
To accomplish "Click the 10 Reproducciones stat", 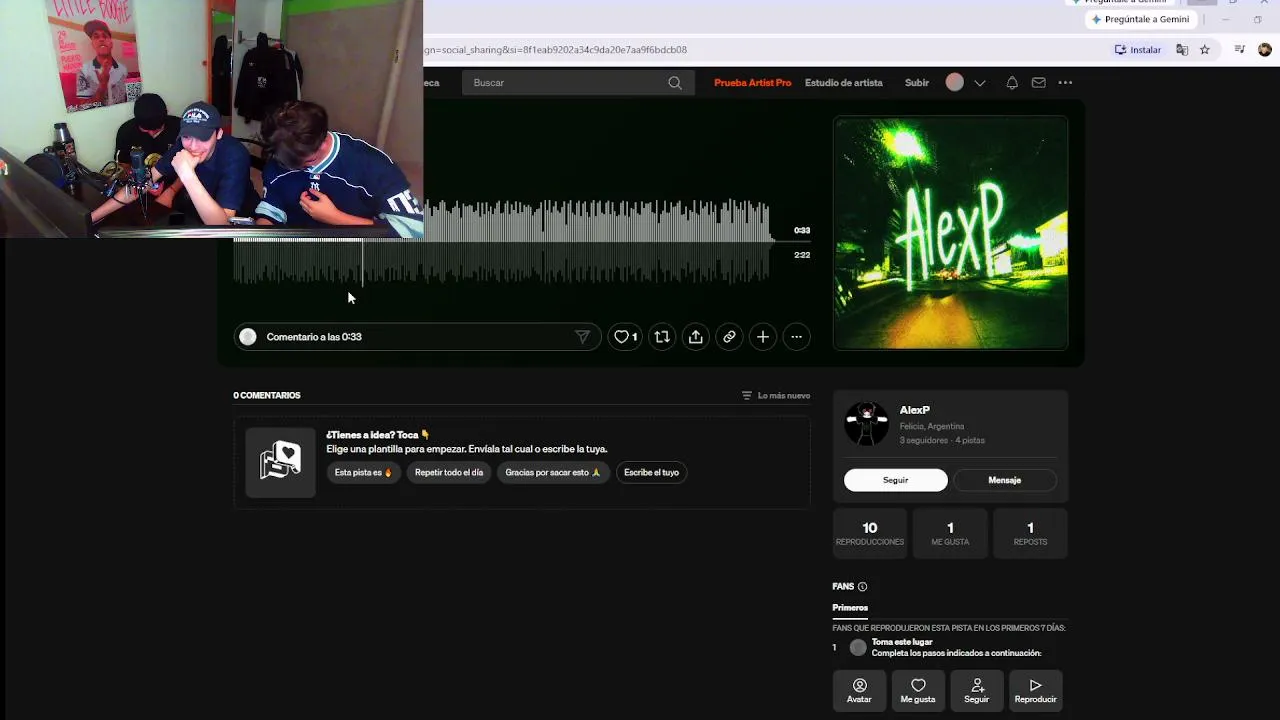I will (870, 533).
